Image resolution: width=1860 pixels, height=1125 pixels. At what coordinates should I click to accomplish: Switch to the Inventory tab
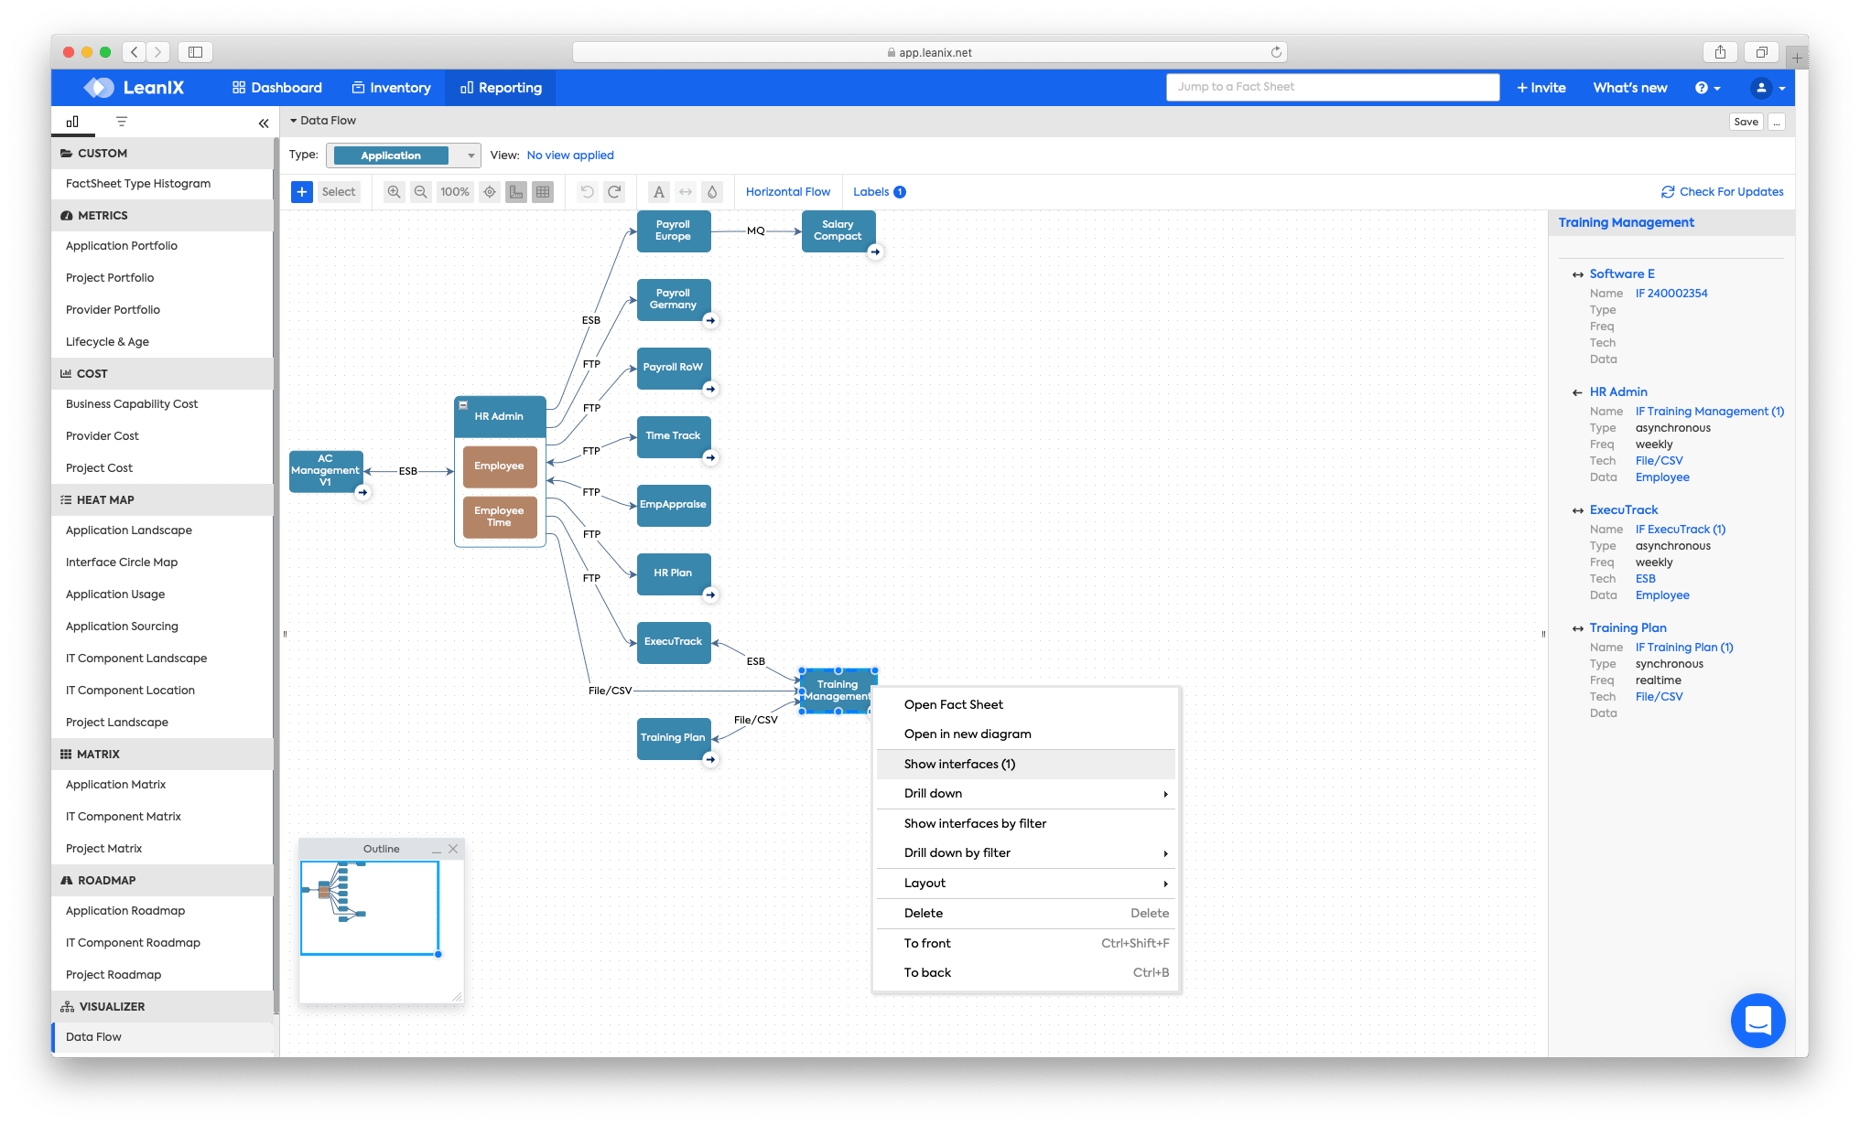coord(391,87)
